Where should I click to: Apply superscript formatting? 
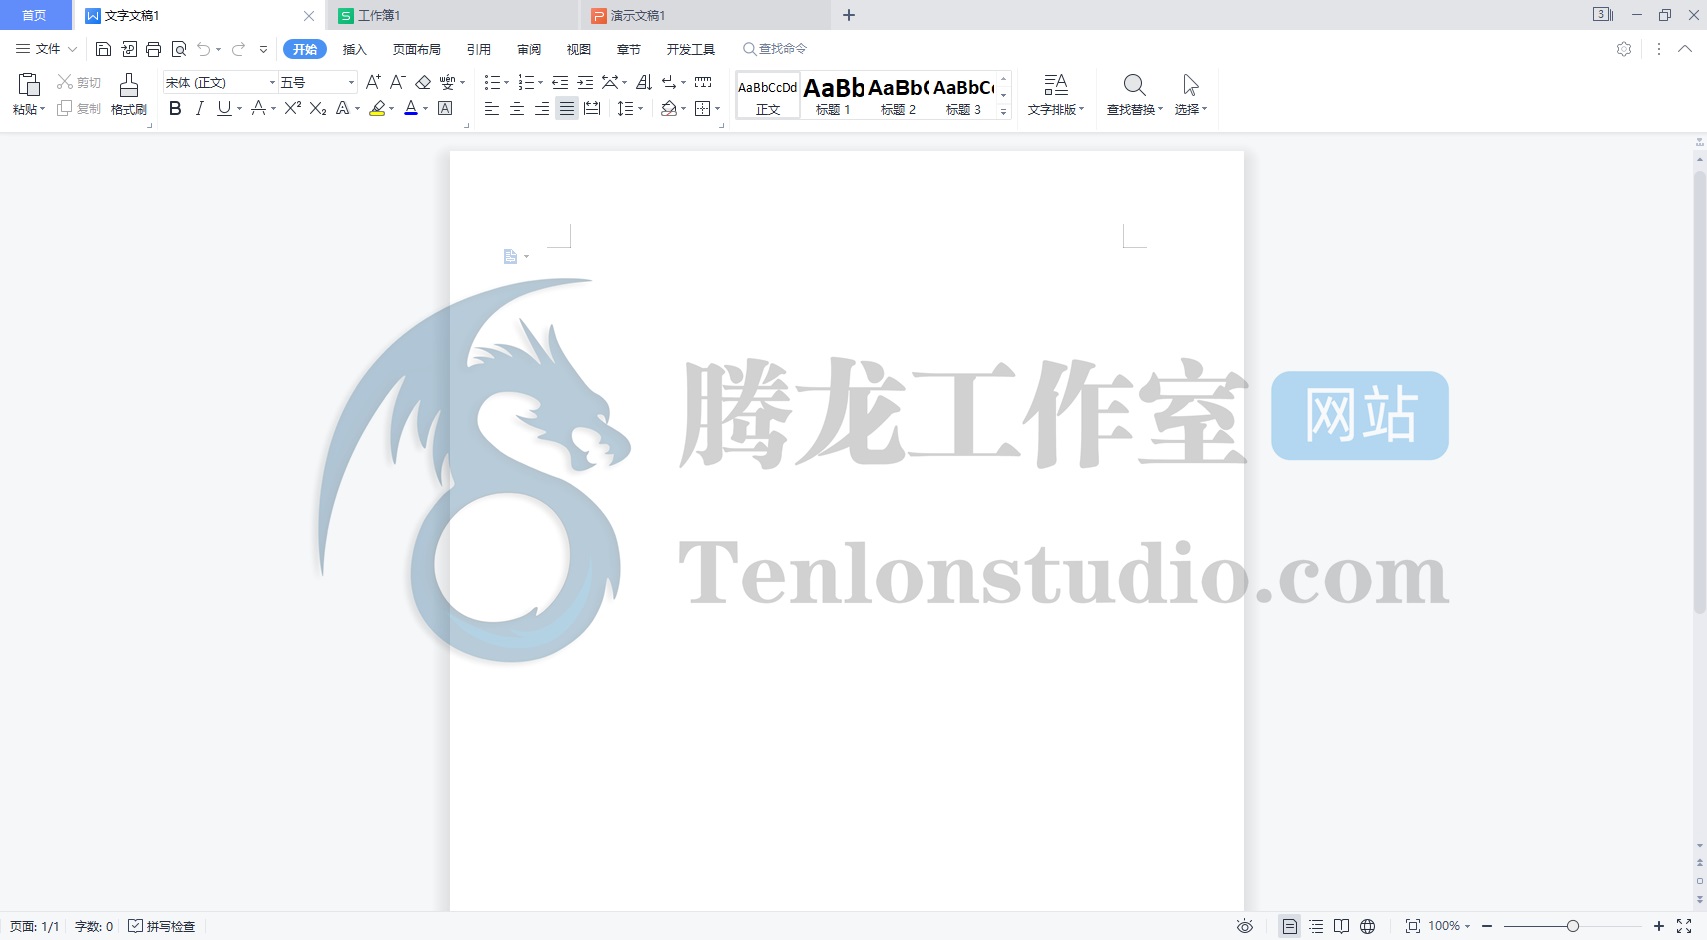[292, 108]
